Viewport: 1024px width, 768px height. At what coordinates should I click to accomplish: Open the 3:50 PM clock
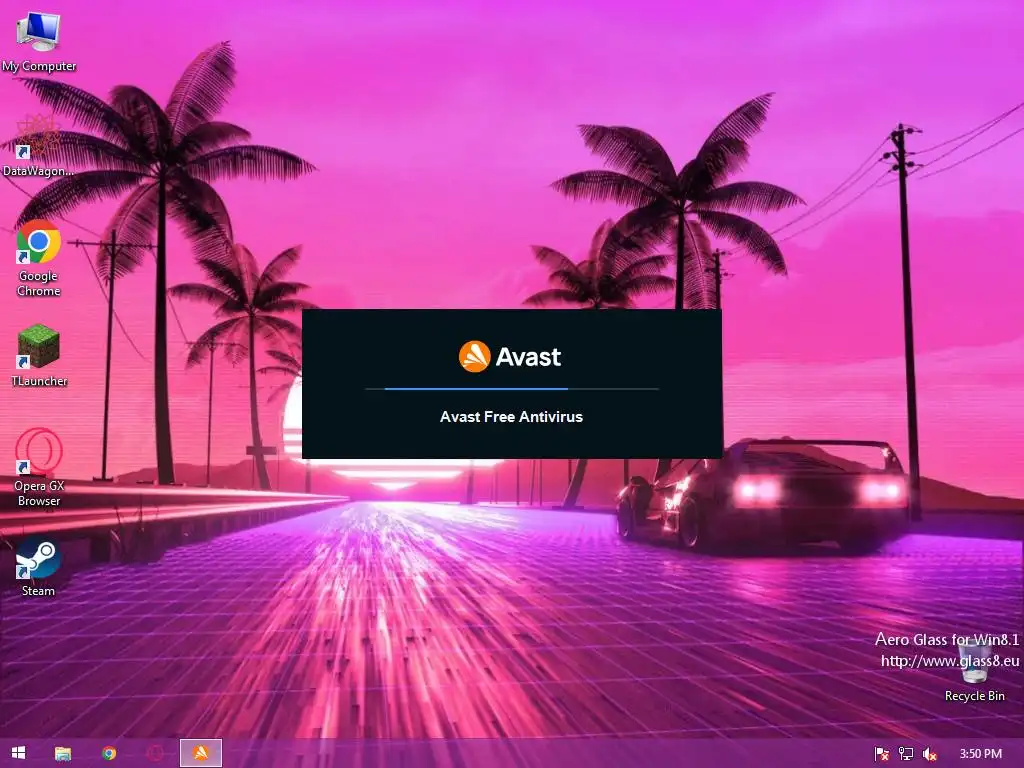coord(981,754)
